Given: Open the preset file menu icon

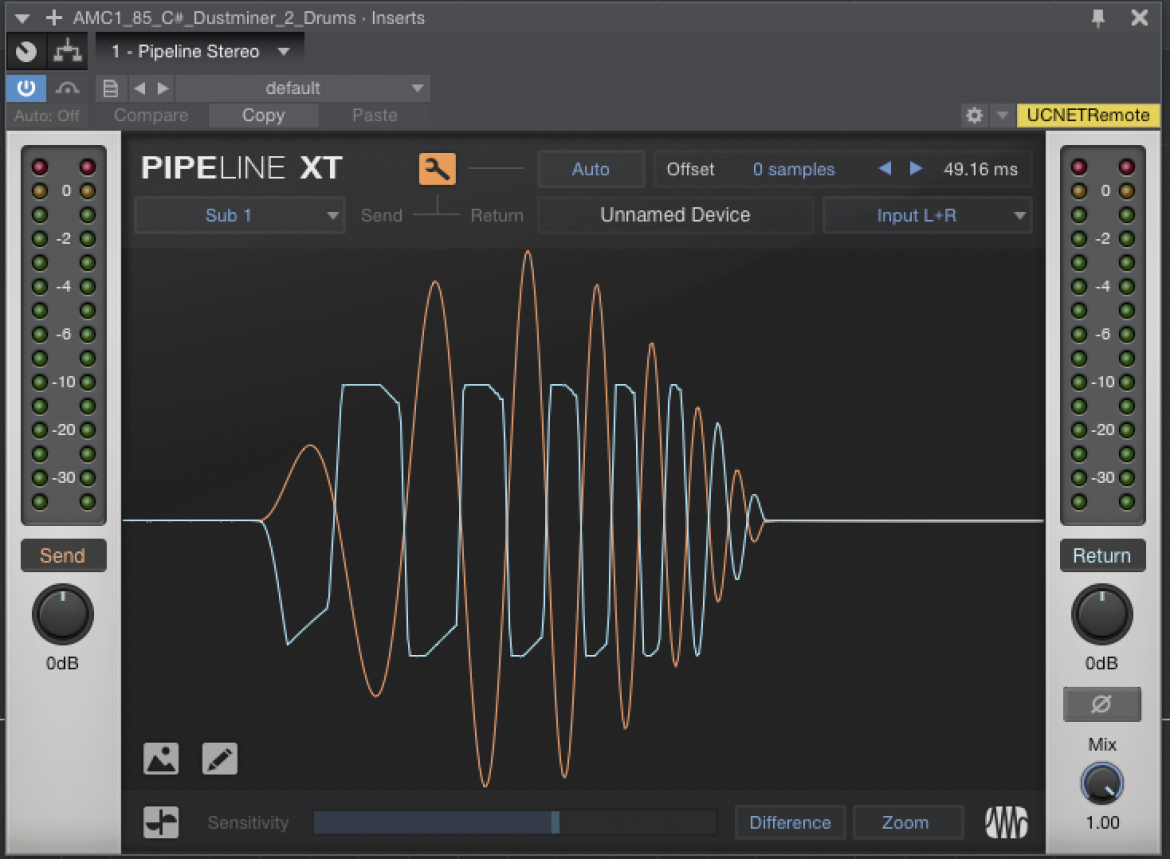Looking at the screenshot, I should click(x=110, y=88).
